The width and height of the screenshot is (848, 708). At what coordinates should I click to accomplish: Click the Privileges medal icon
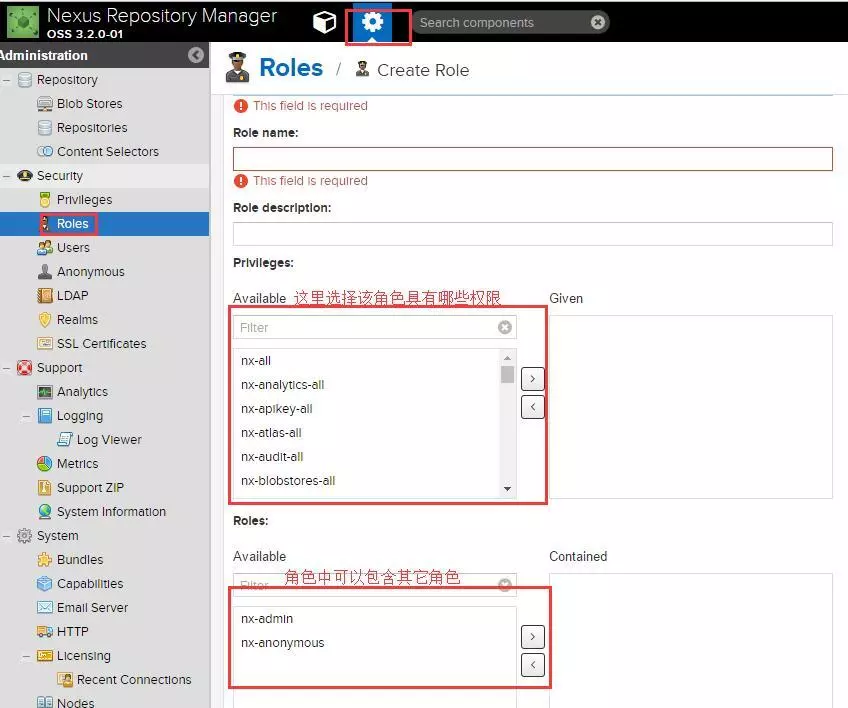[45, 200]
